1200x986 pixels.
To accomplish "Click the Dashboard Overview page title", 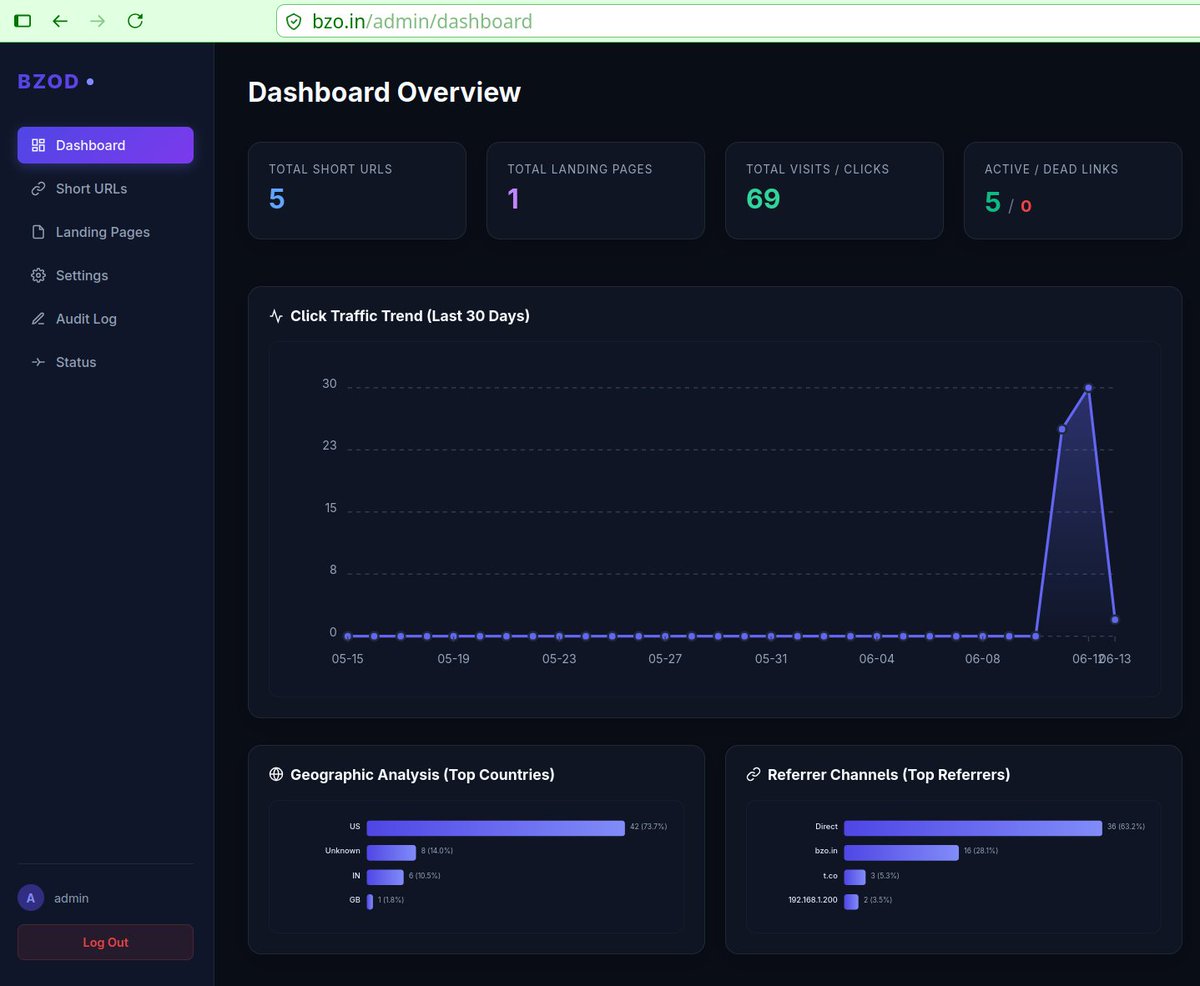I will coord(384,92).
